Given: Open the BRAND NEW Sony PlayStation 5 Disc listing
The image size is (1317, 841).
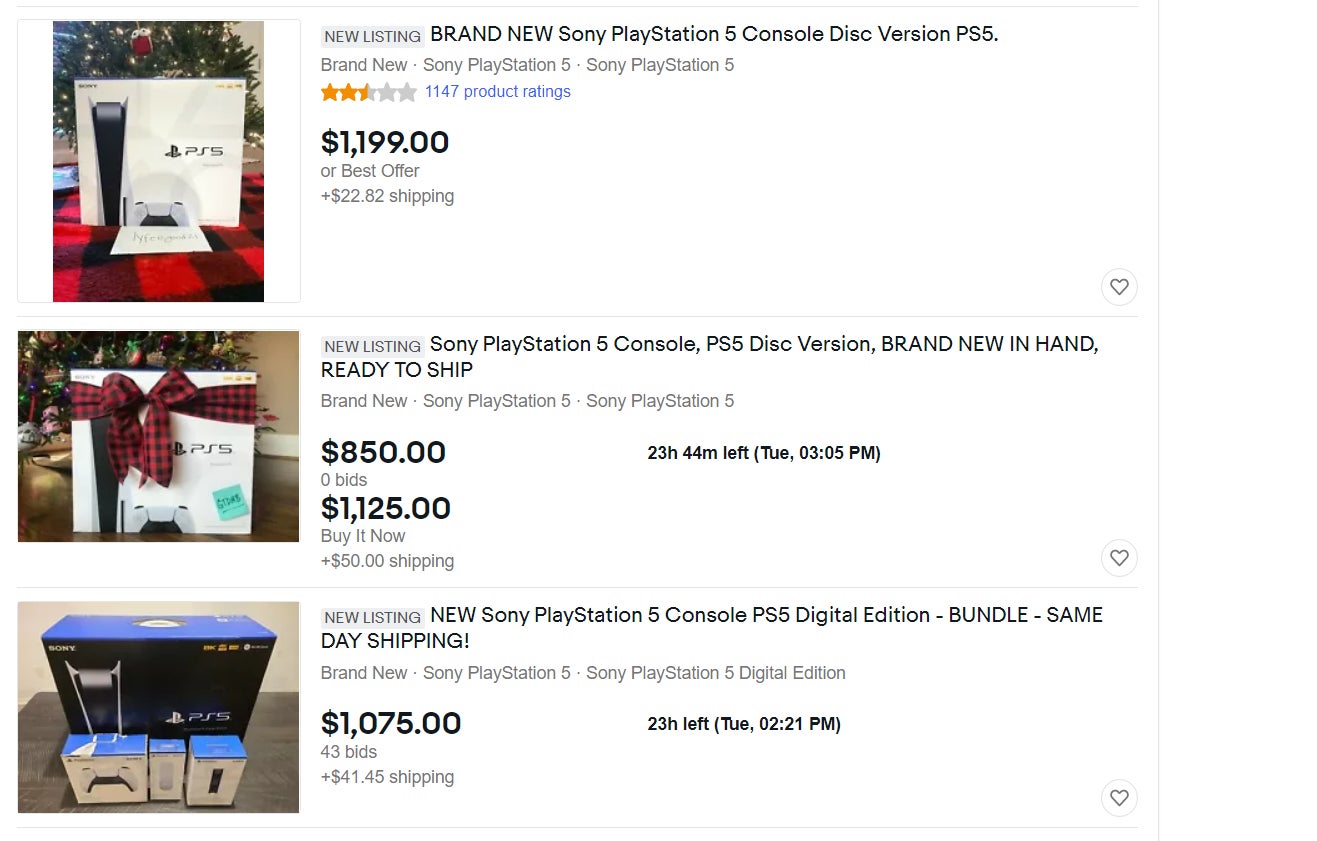Looking at the screenshot, I should [716, 34].
